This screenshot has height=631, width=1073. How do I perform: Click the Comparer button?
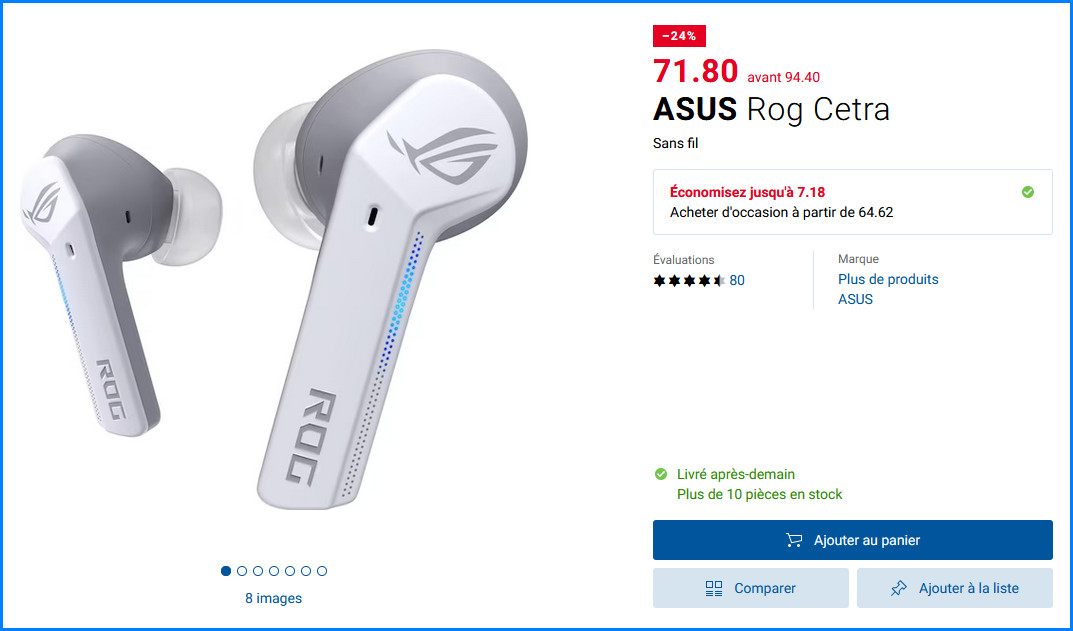pos(751,588)
